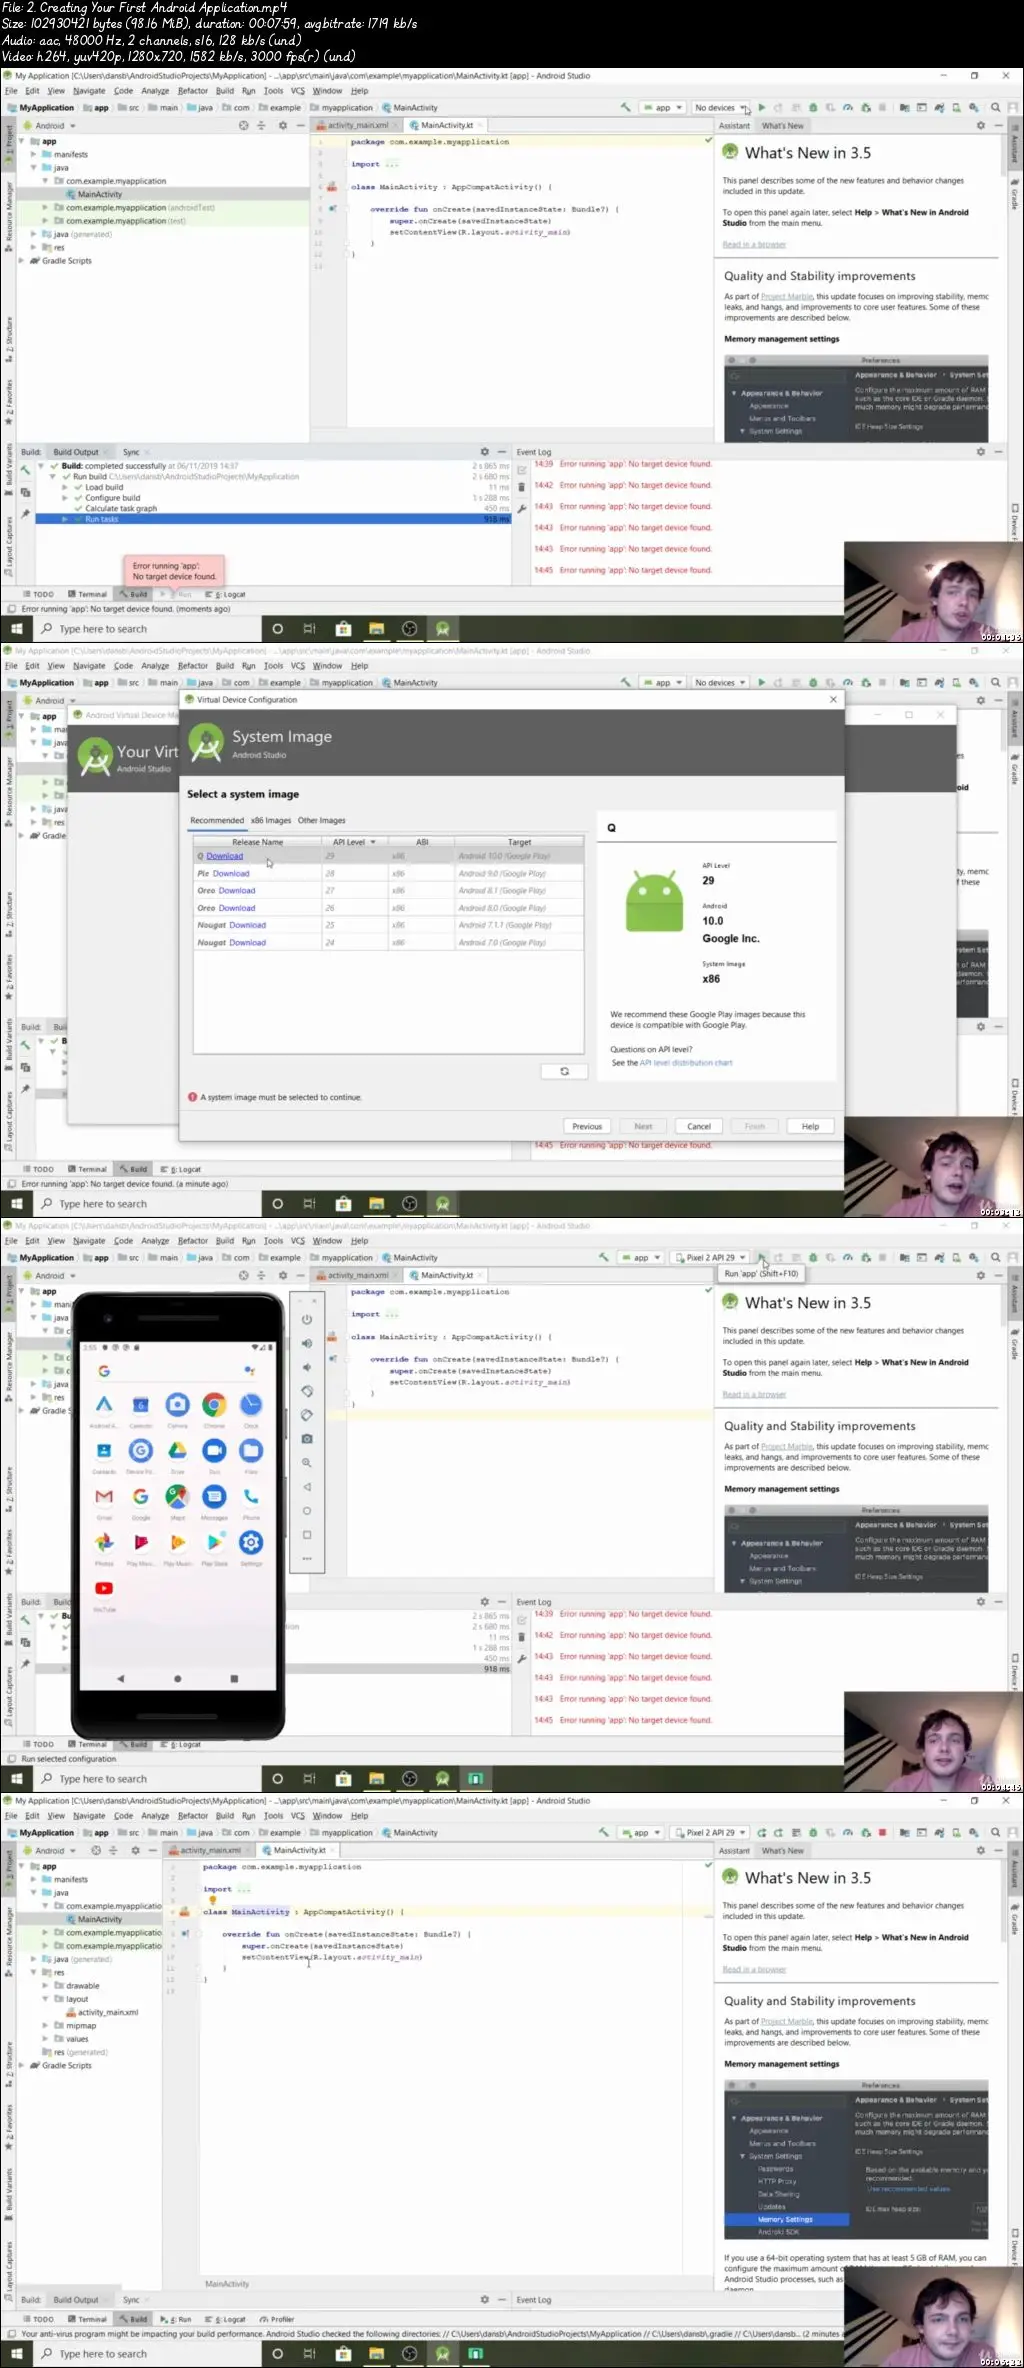
Task: Expand mipmap folder in project tree
Action: coord(46,2025)
